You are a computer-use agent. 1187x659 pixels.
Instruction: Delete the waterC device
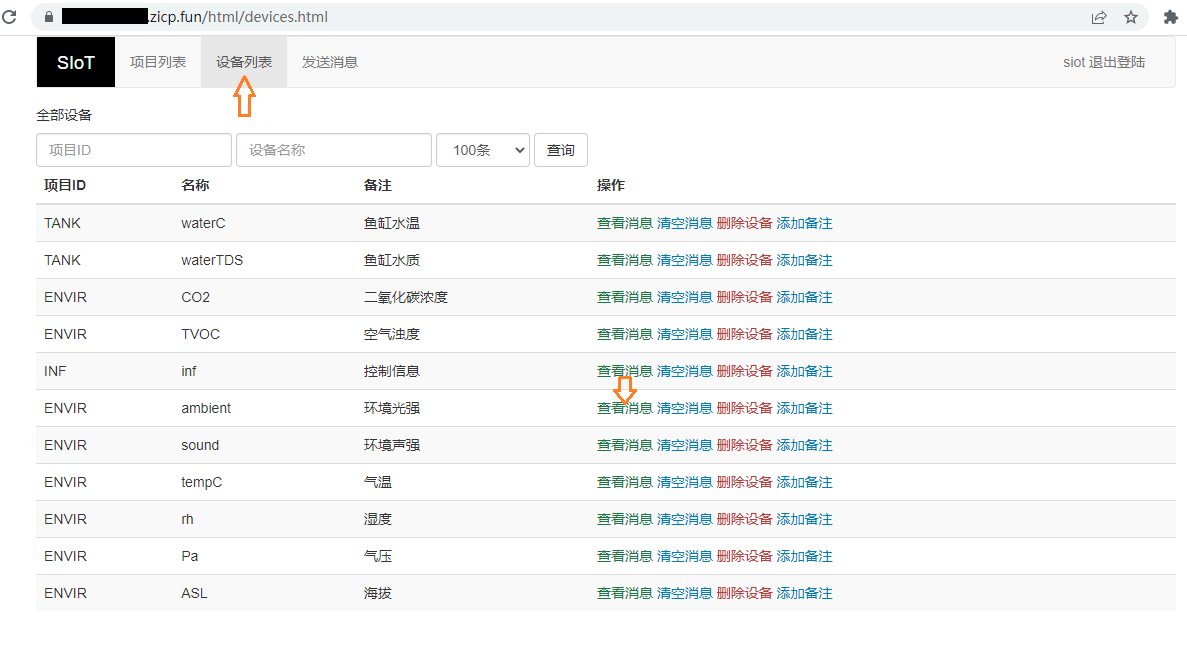(x=744, y=223)
